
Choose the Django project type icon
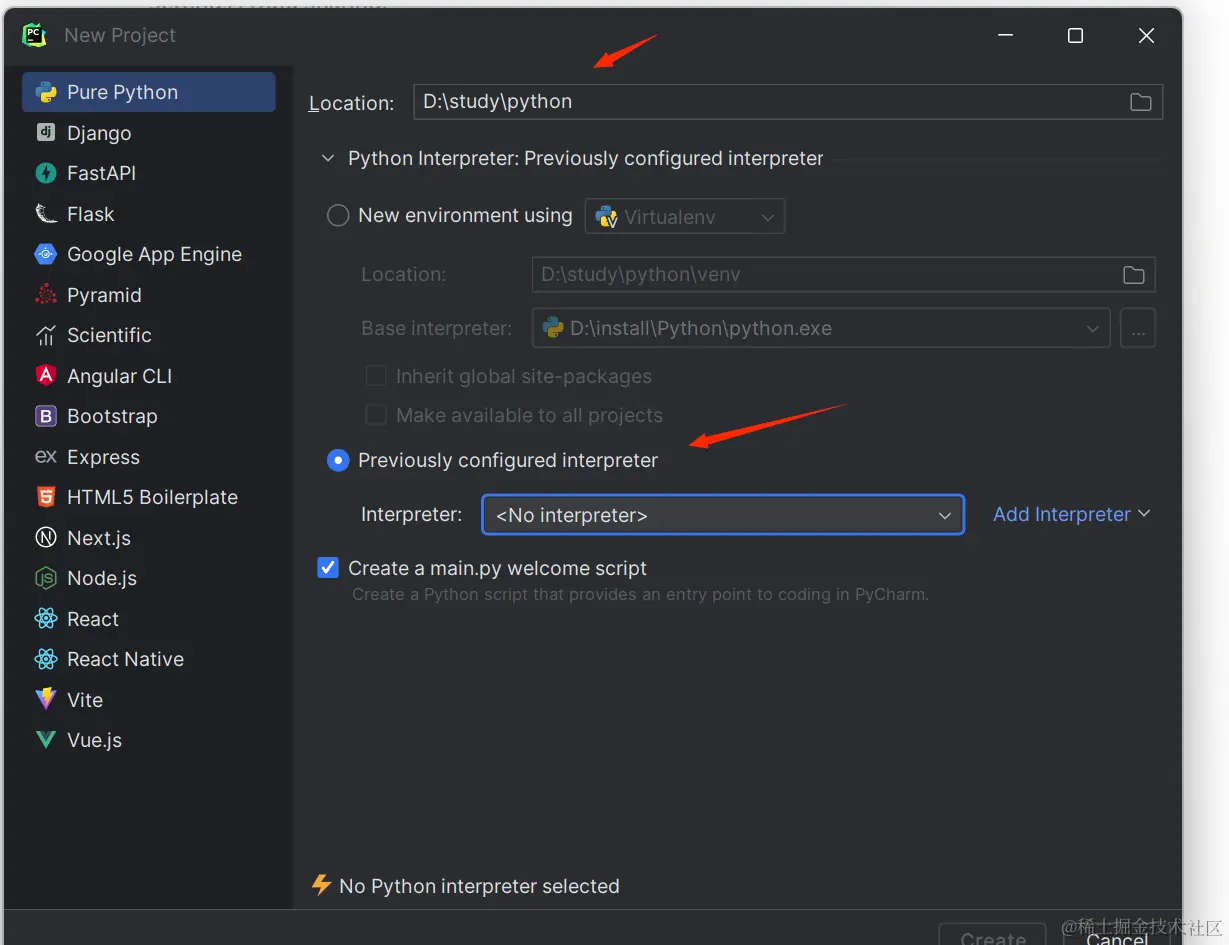(46, 133)
